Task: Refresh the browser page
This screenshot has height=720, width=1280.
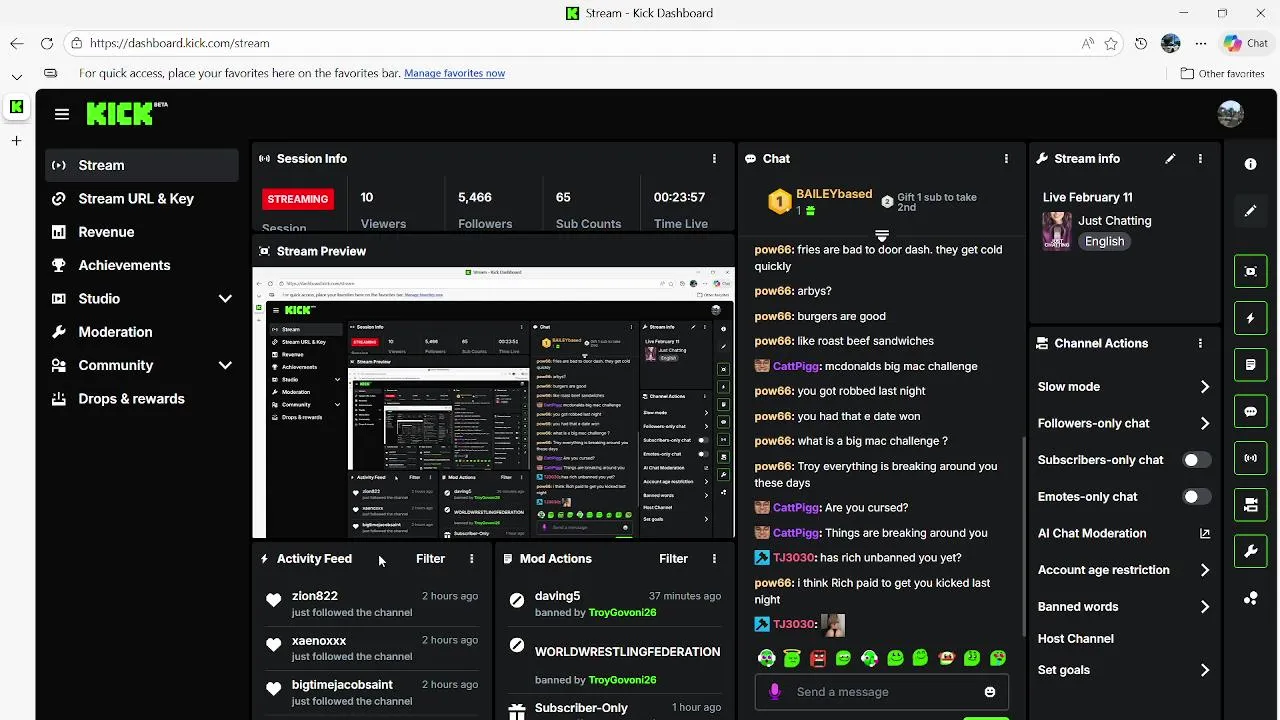Action: click(46, 43)
